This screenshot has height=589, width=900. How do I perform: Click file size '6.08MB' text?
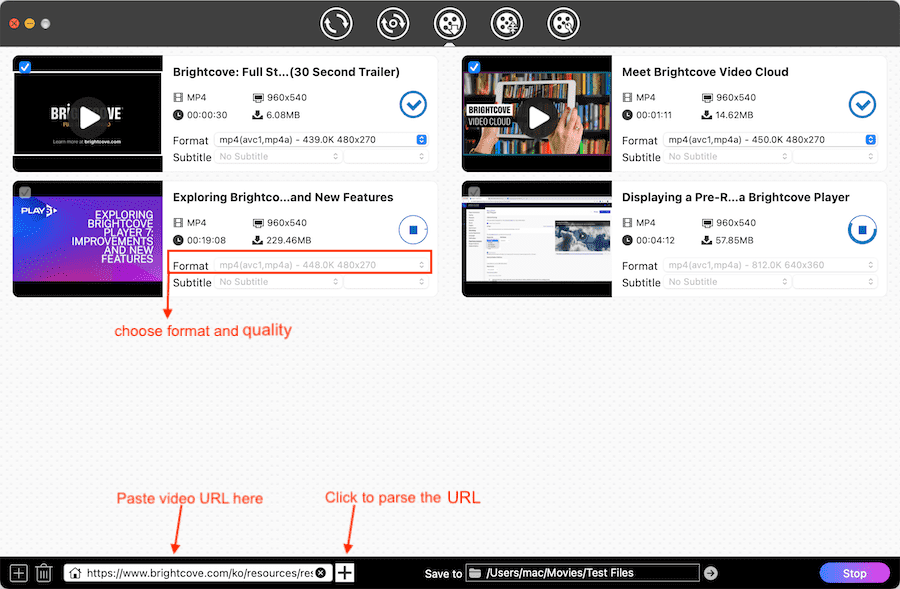click(283, 115)
